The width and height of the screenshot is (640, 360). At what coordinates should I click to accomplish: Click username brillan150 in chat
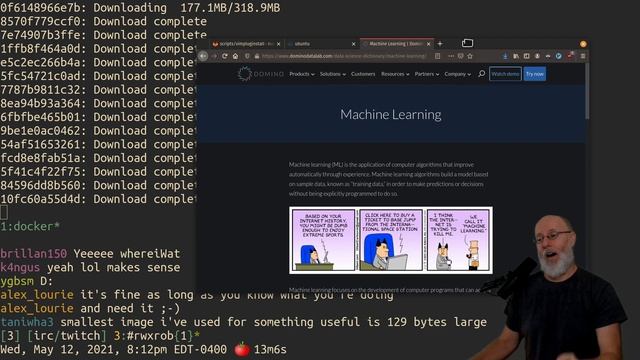coord(33,253)
